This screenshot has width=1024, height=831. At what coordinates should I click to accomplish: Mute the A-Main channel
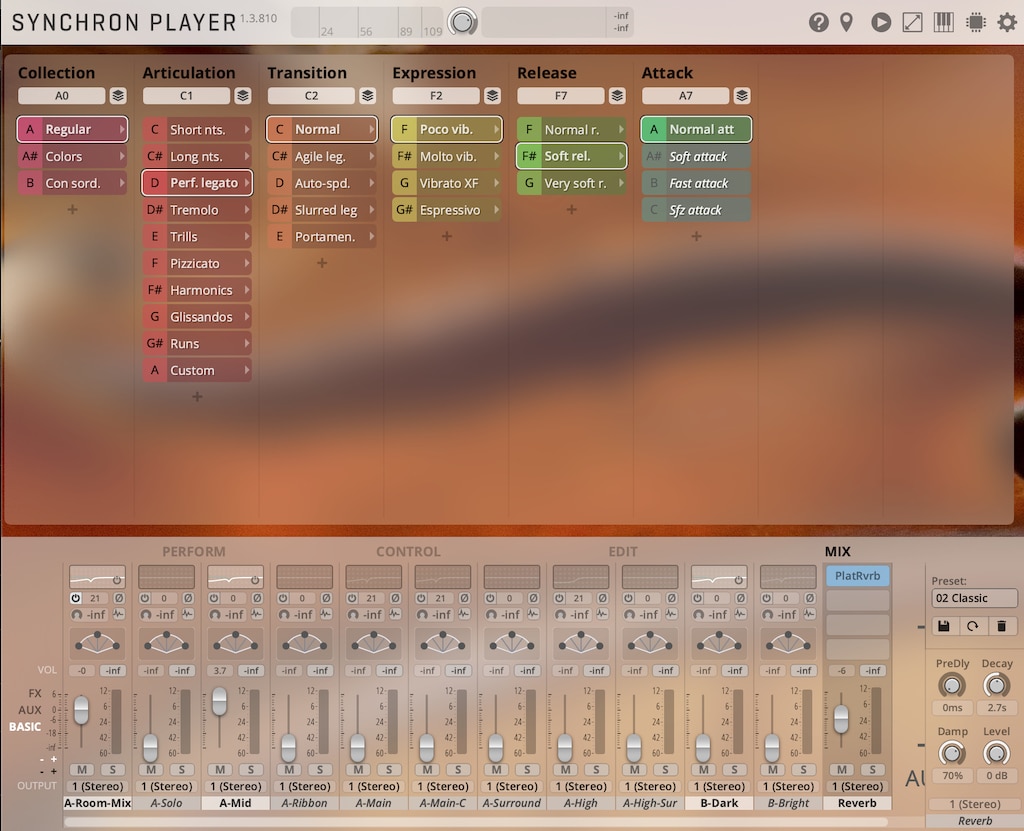tap(359, 770)
